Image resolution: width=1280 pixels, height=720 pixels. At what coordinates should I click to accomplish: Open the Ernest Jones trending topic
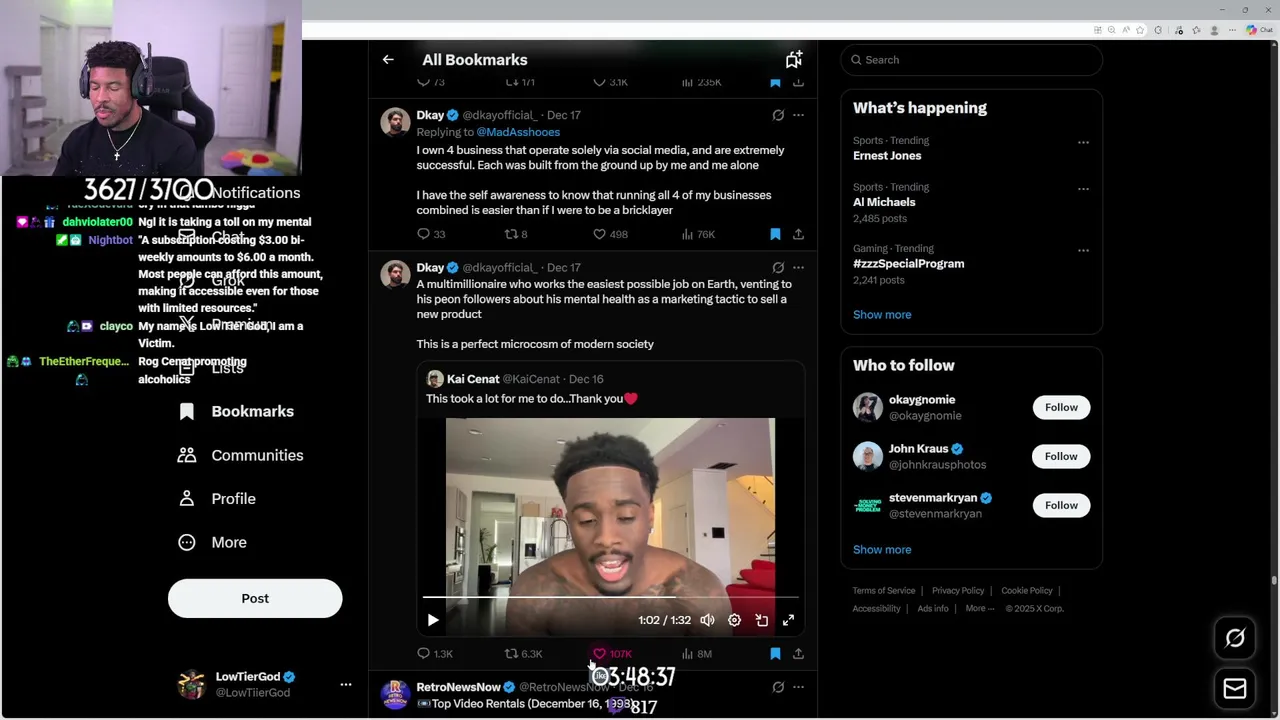click(x=887, y=156)
